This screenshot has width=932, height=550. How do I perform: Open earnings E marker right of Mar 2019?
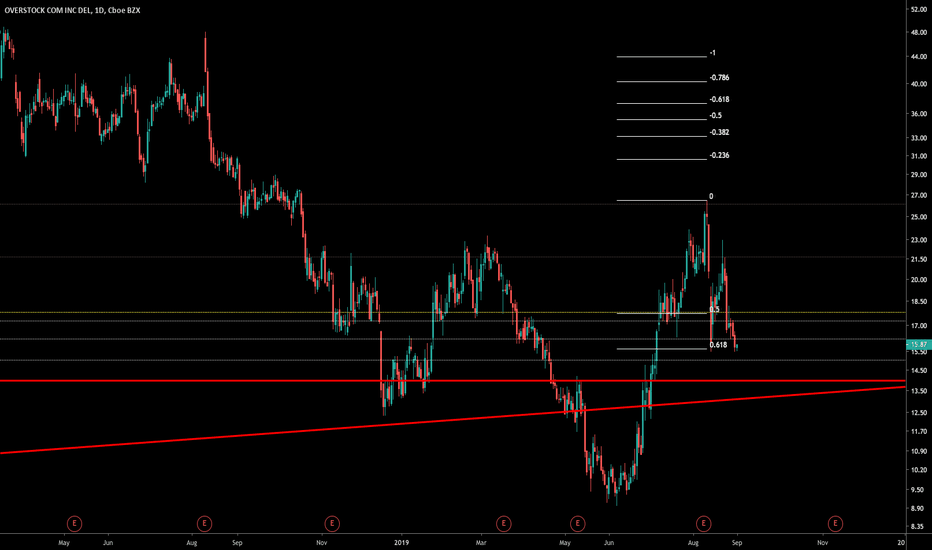(x=503, y=524)
